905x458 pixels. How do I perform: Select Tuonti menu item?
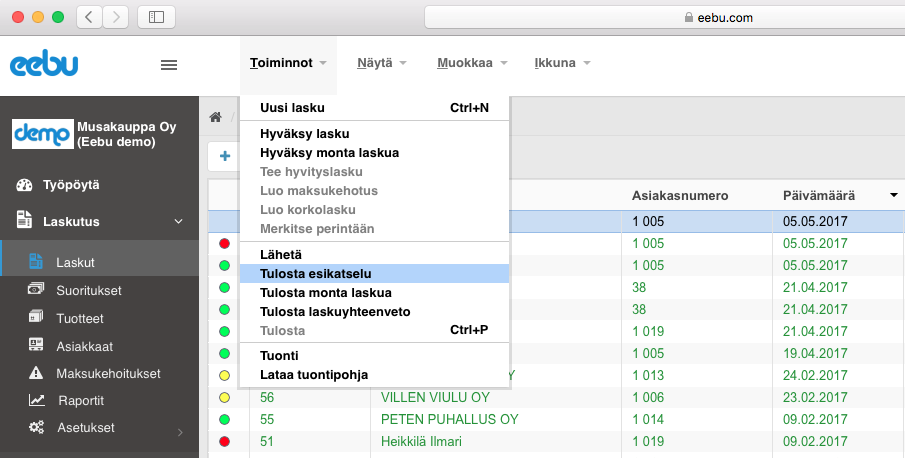375,356
